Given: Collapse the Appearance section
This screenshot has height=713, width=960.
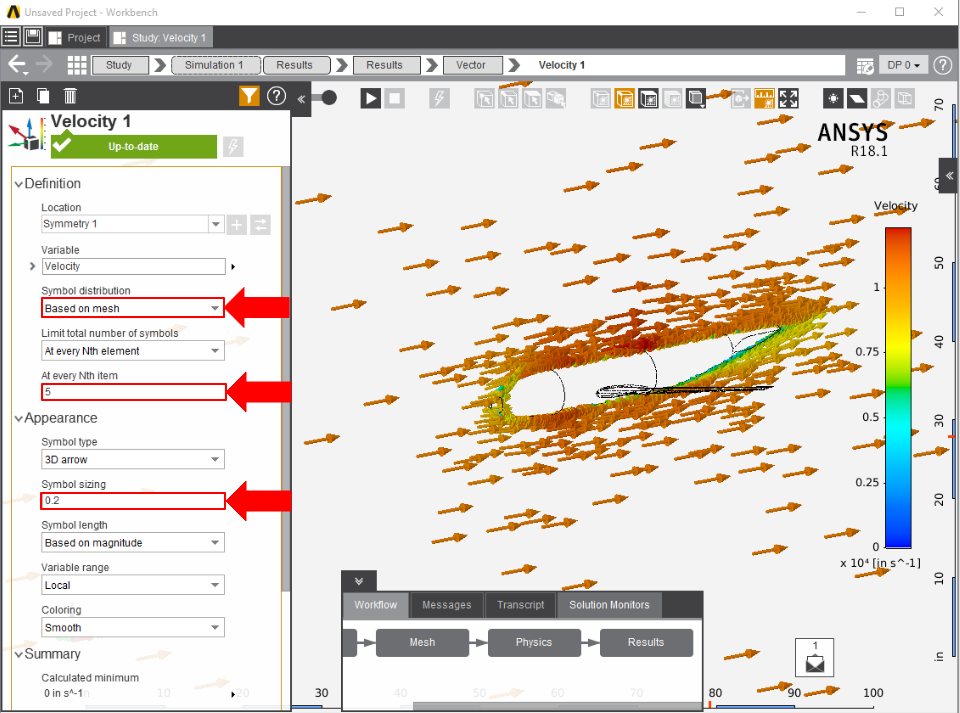Looking at the screenshot, I should click(18, 419).
